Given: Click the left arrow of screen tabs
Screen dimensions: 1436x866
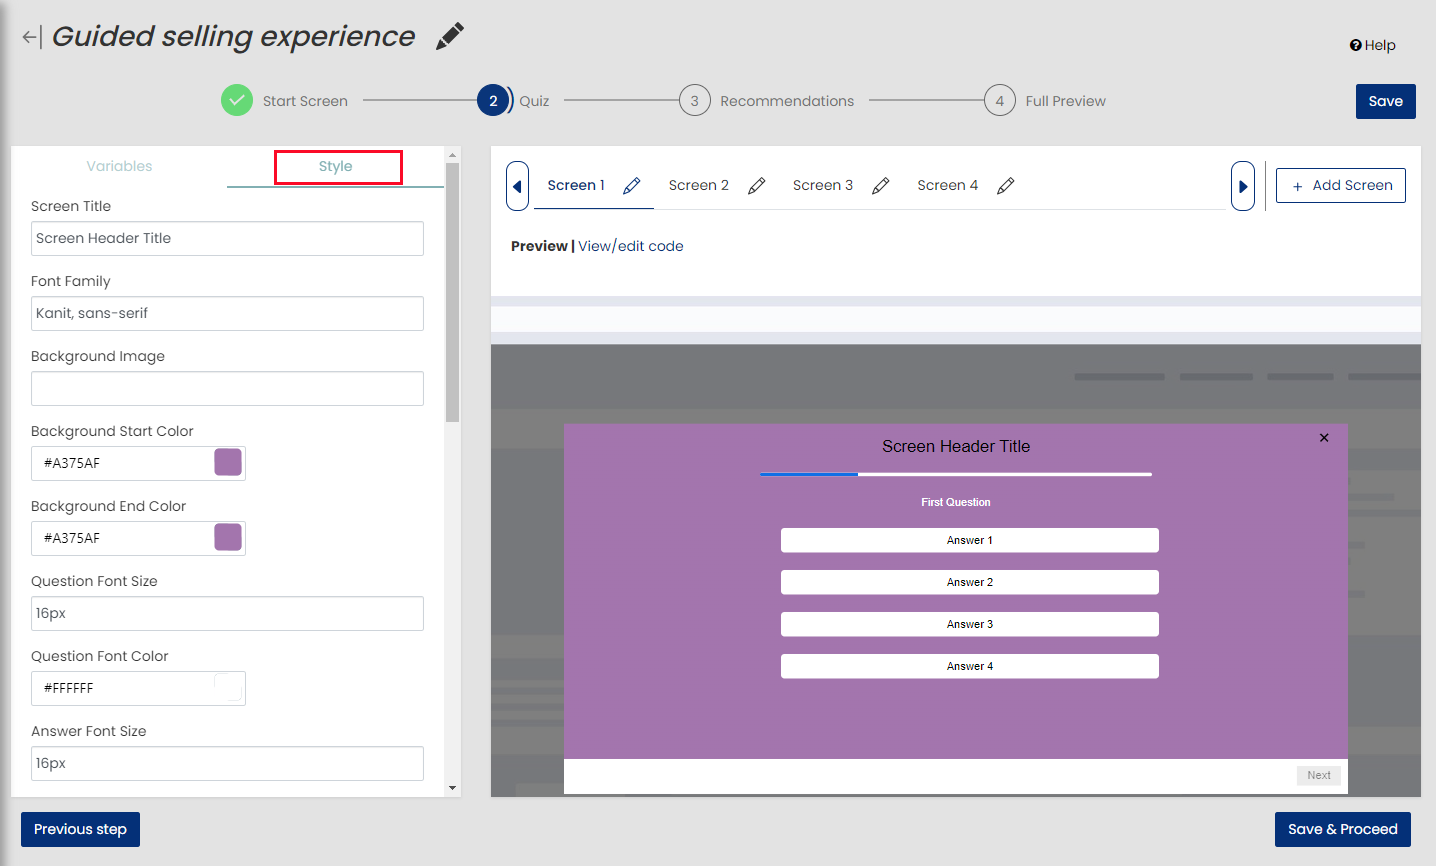Looking at the screenshot, I should [517, 186].
